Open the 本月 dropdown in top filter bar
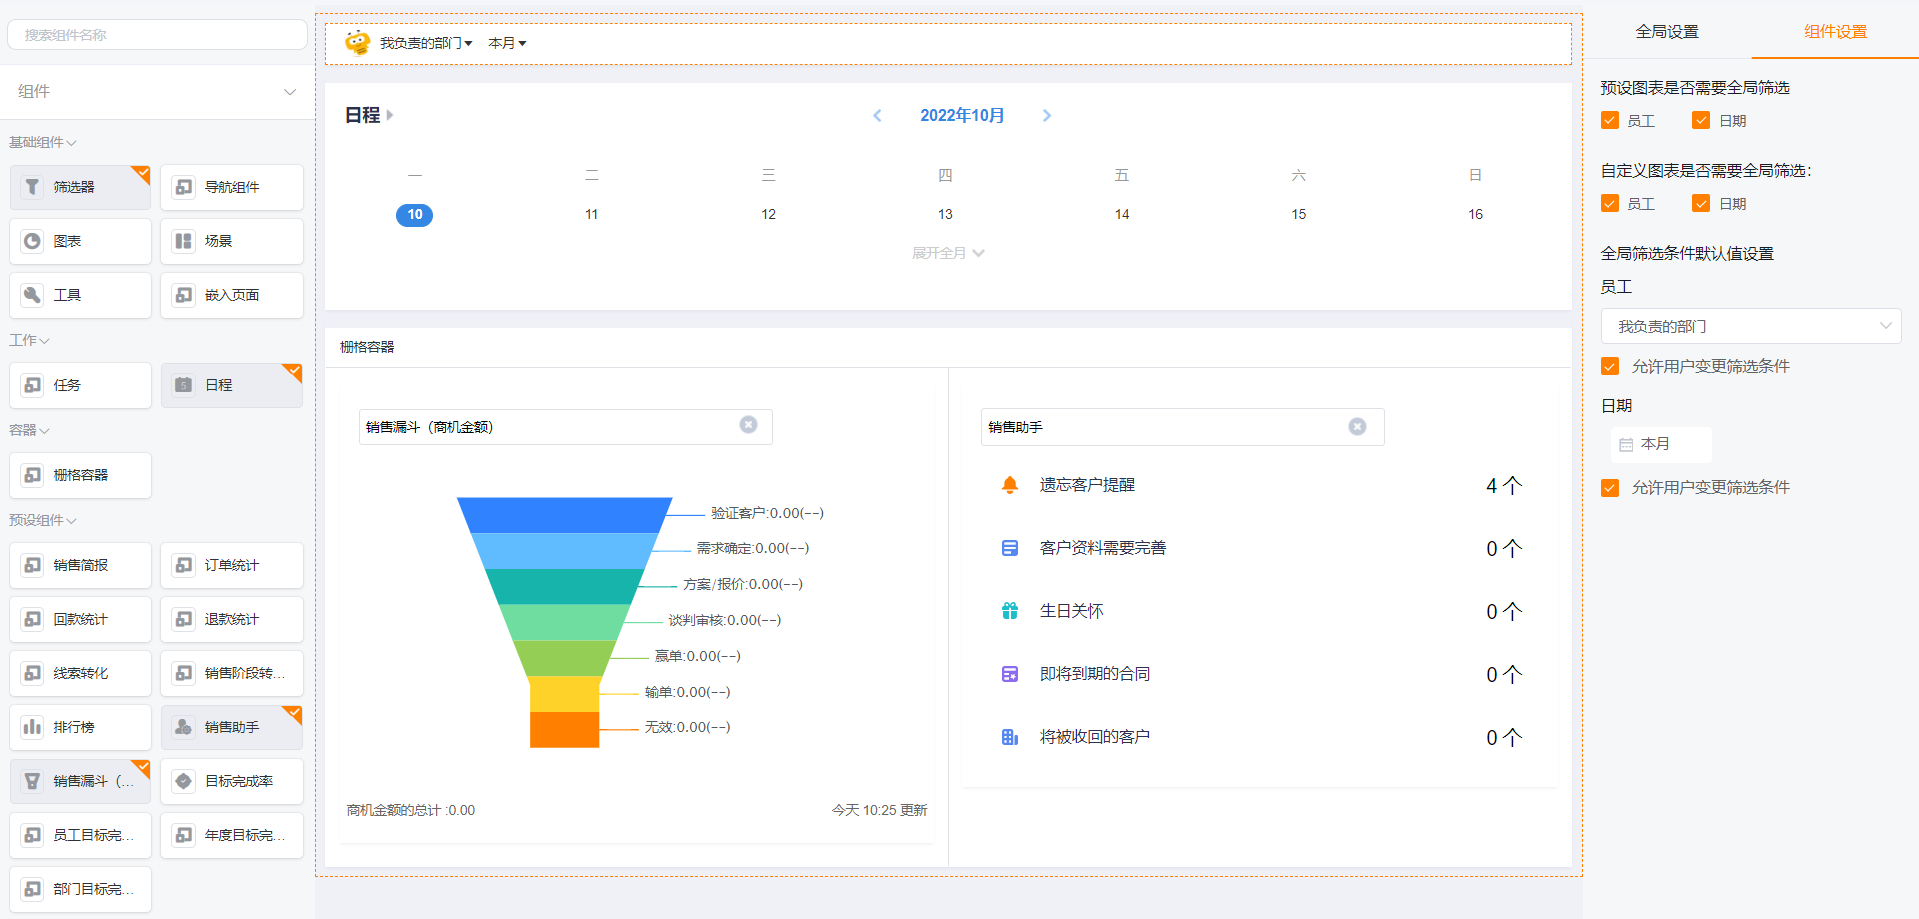 pyautogui.click(x=507, y=43)
